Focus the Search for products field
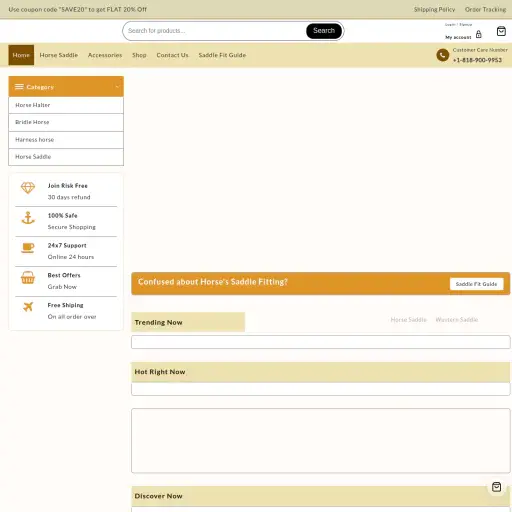 point(215,31)
